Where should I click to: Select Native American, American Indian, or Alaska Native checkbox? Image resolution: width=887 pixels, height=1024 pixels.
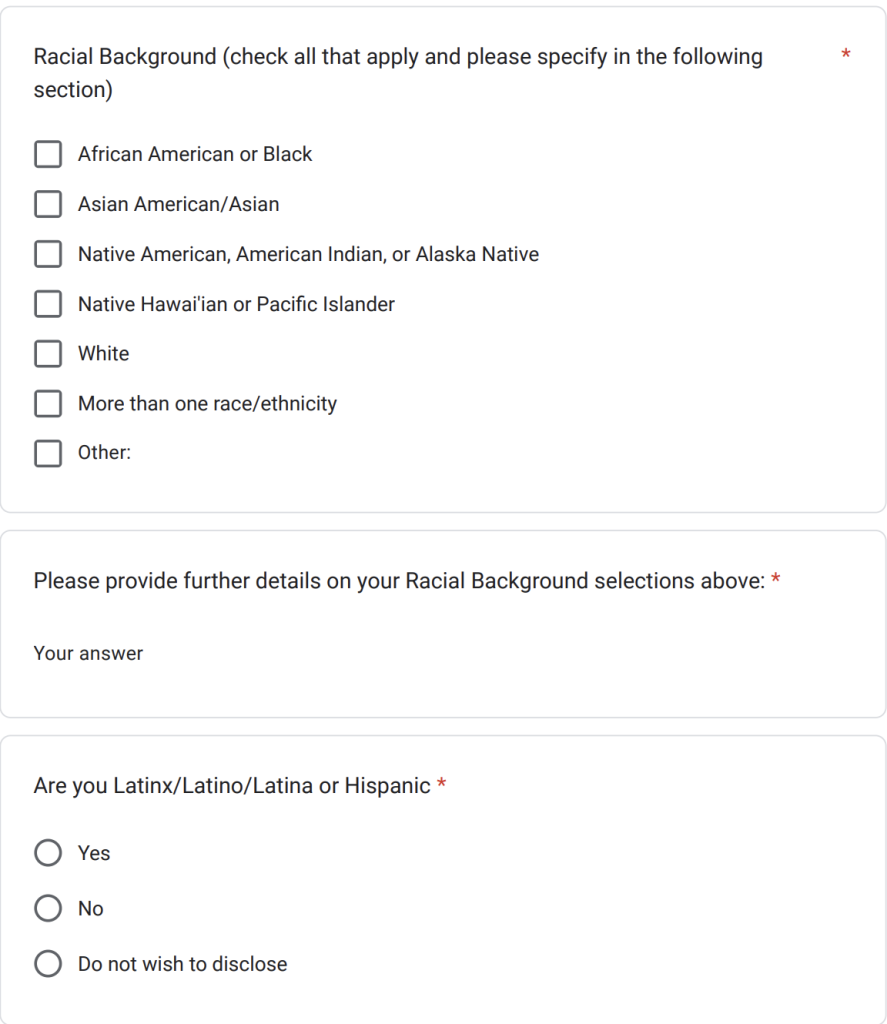tap(48, 254)
